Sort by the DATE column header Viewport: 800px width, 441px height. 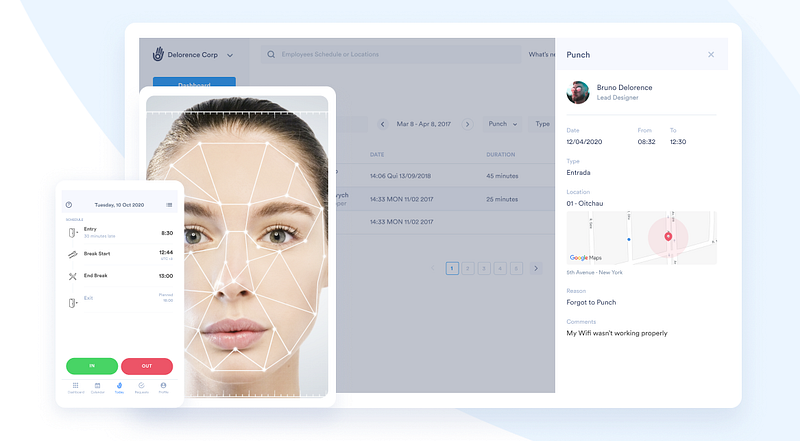tap(377, 154)
